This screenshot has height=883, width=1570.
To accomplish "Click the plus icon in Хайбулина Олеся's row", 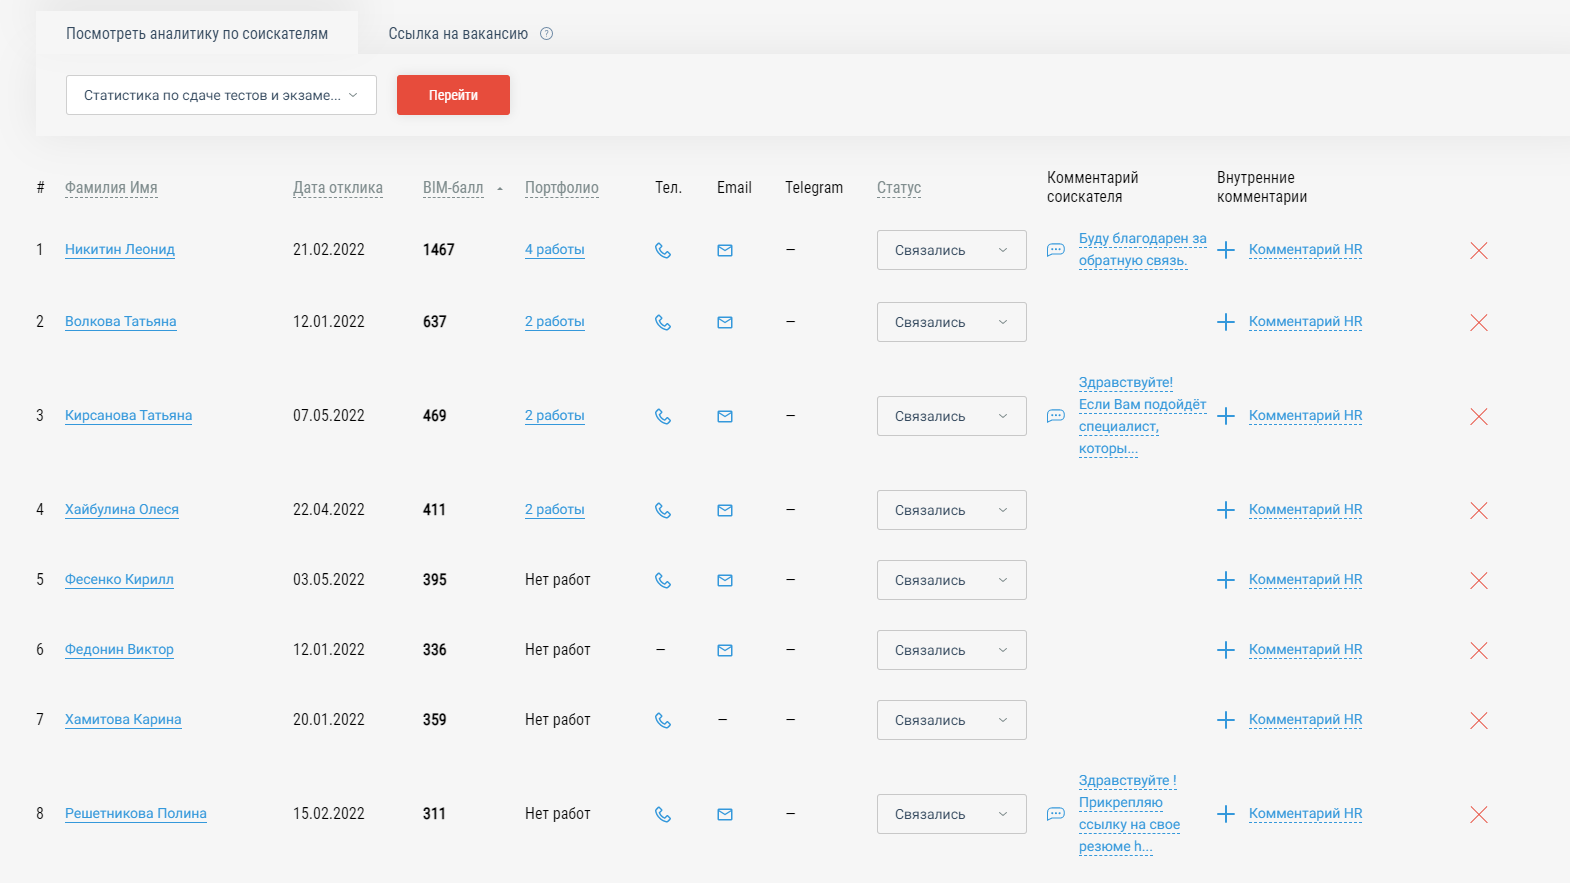I will coord(1225,510).
